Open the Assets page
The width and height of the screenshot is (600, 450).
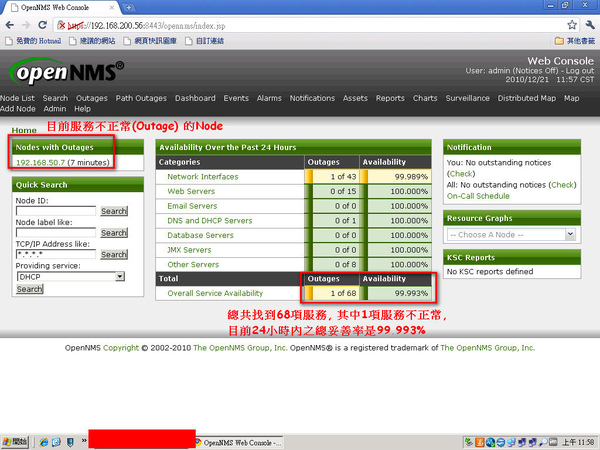tap(355, 98)
